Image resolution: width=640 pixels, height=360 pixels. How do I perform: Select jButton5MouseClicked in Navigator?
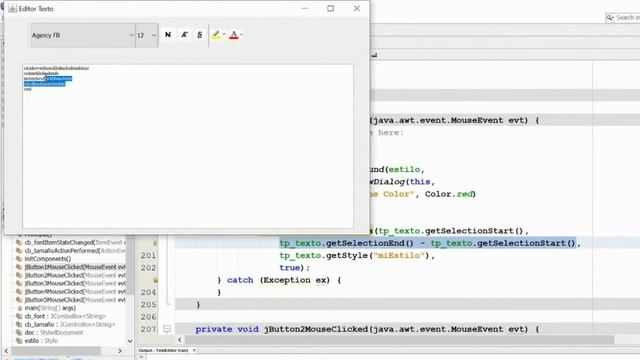(75, 300)
